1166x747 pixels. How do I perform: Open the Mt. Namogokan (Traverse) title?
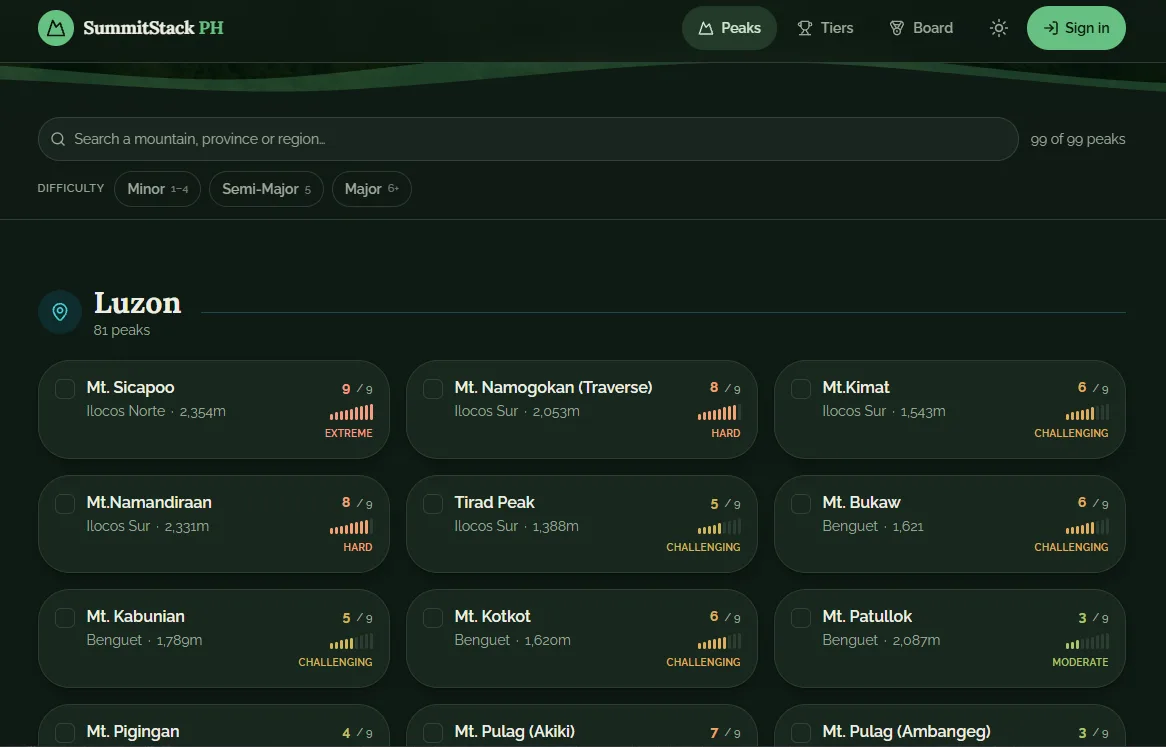[x=553, y=387]
